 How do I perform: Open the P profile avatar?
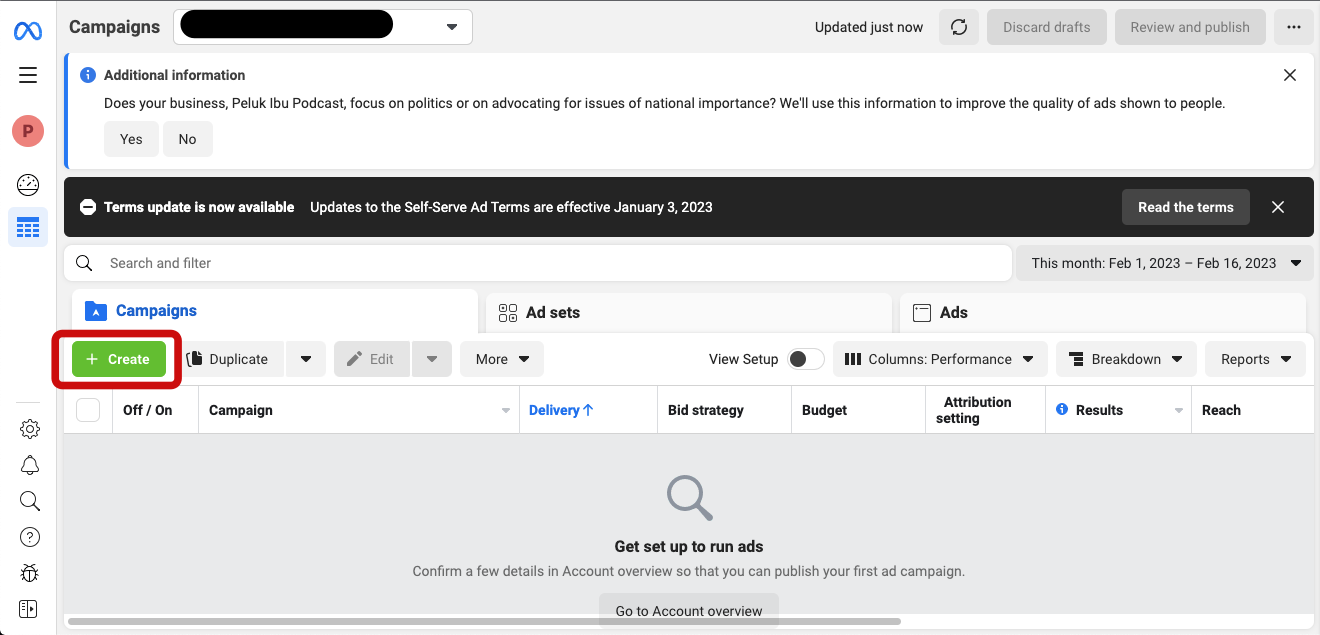tap(28, 131)
